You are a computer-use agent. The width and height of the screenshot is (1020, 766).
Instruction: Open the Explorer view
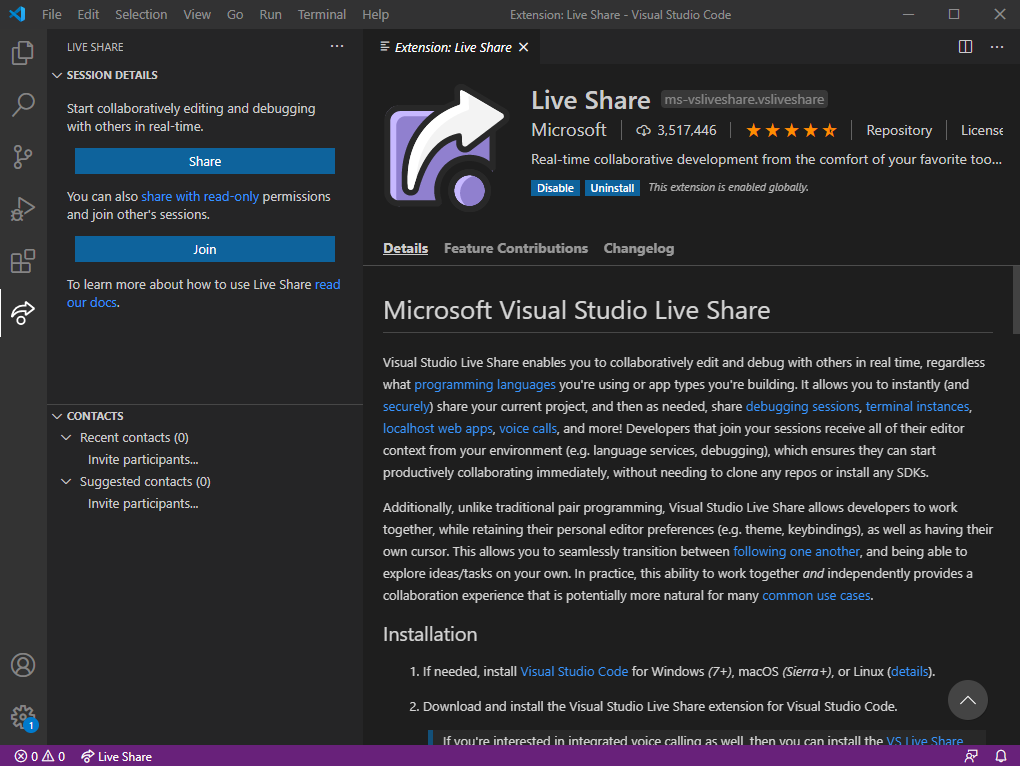22,53
